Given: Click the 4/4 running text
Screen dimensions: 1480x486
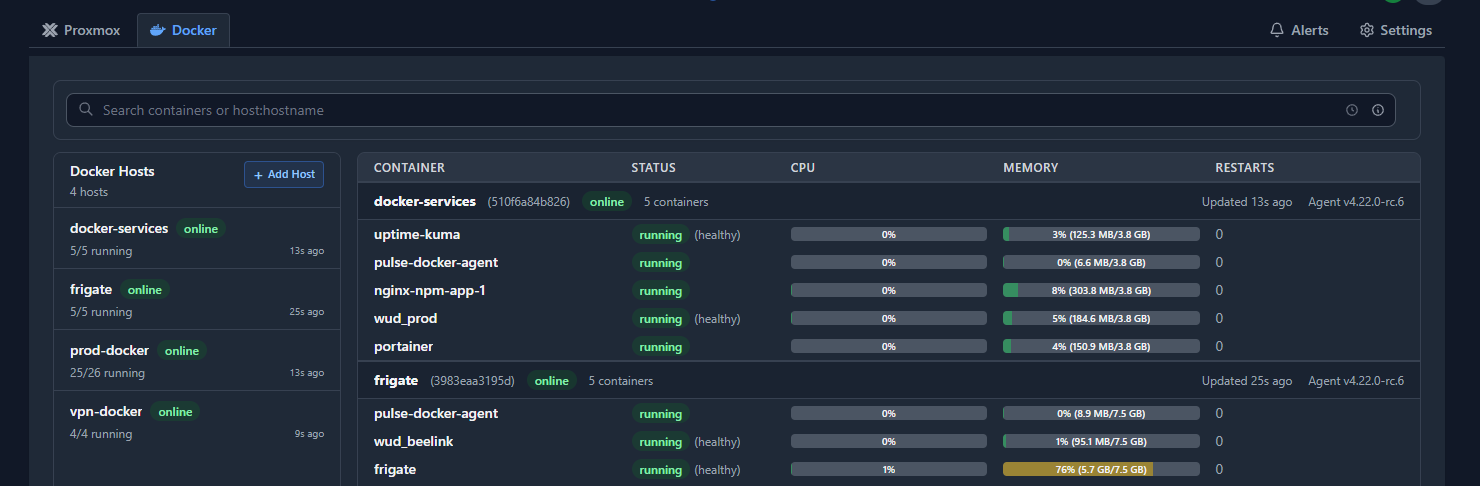Looking at the screenshot, I should (x=101, y=434).
